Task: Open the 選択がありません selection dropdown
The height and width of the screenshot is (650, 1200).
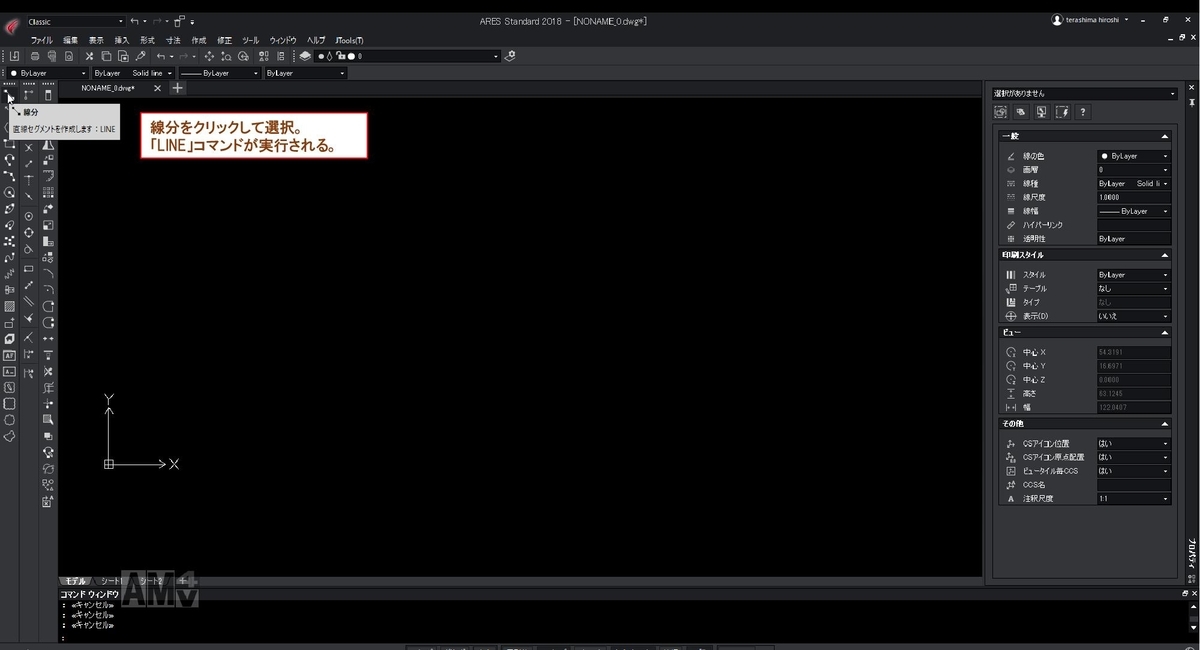Action: click(x=1084, y=93)
